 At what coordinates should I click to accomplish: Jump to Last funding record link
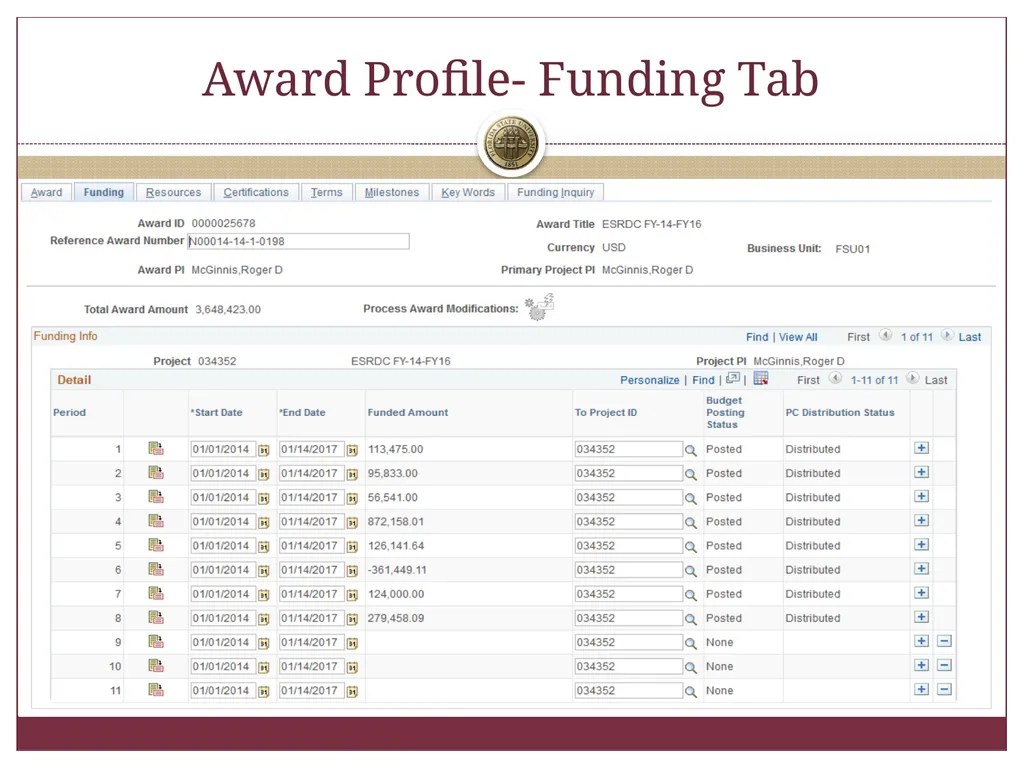pyautogui.click(x=970, y=337)
